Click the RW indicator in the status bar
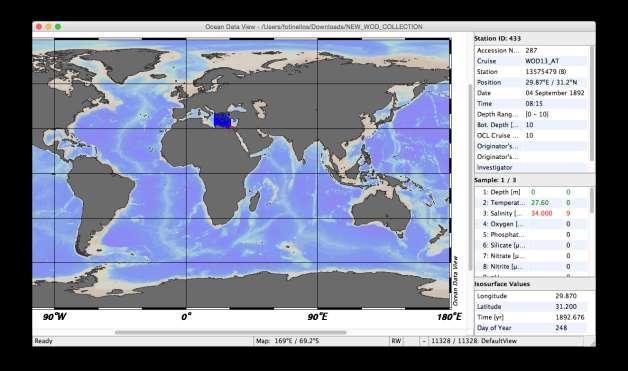 coord(396,341)
